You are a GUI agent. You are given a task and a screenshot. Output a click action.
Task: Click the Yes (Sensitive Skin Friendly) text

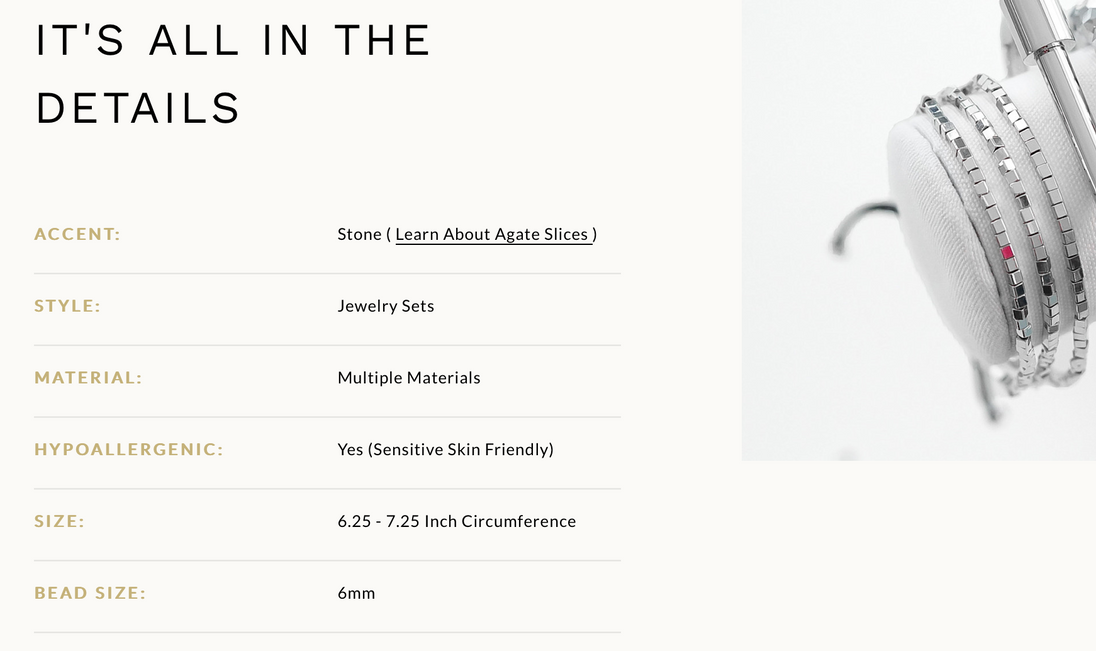point(445,451)
